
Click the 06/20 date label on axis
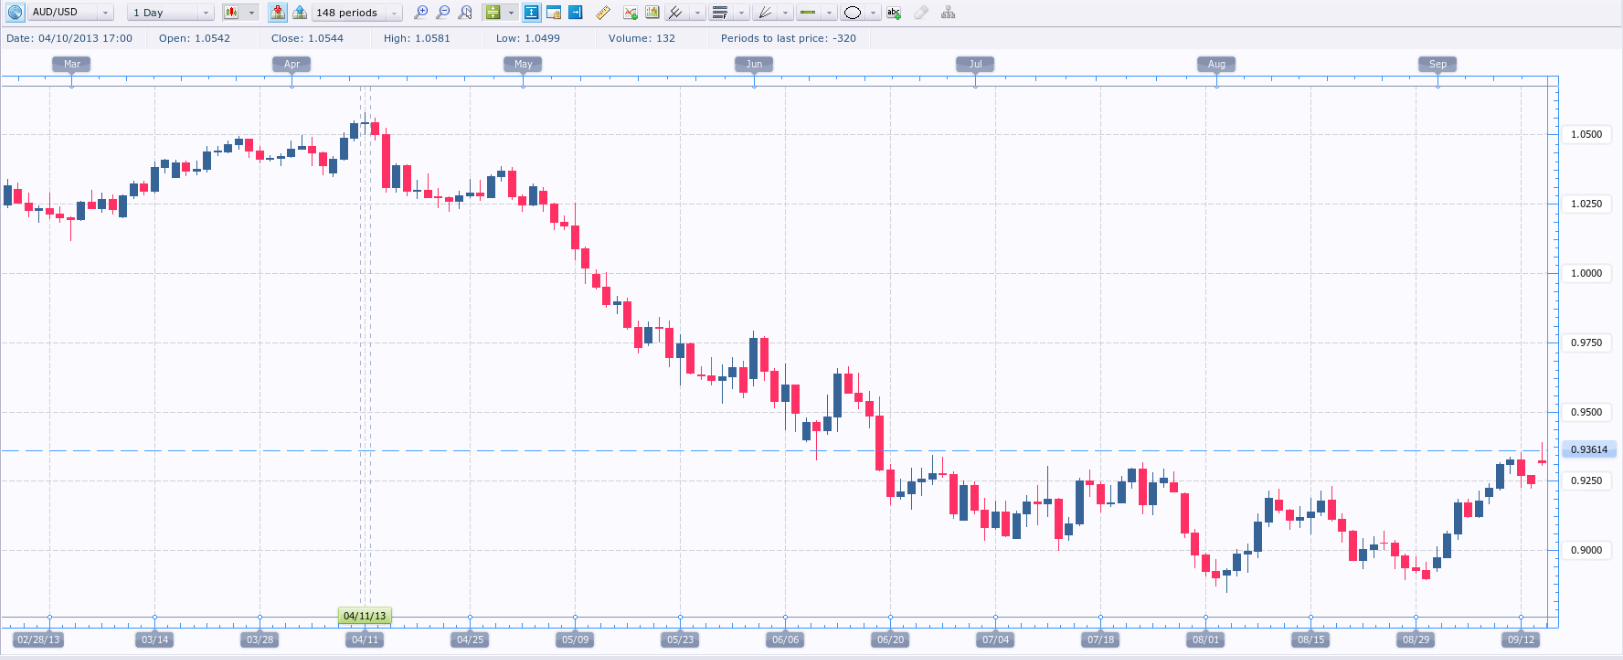point(890,639)
